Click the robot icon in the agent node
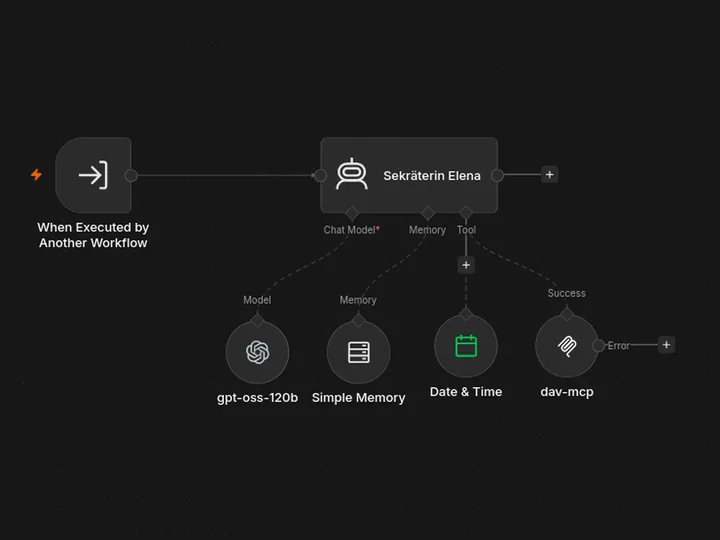The image size is (720, 540). (352, 174)
